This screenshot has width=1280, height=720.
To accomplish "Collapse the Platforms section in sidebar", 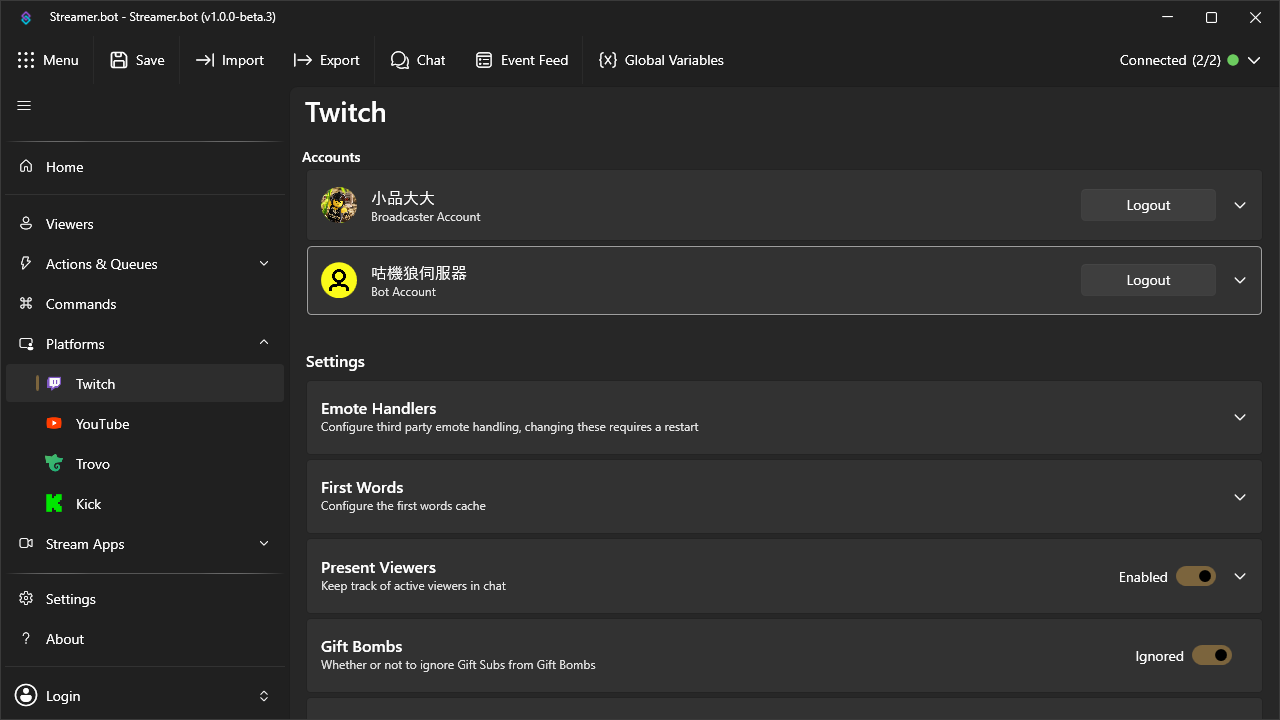I will click(x=263, y=343).
